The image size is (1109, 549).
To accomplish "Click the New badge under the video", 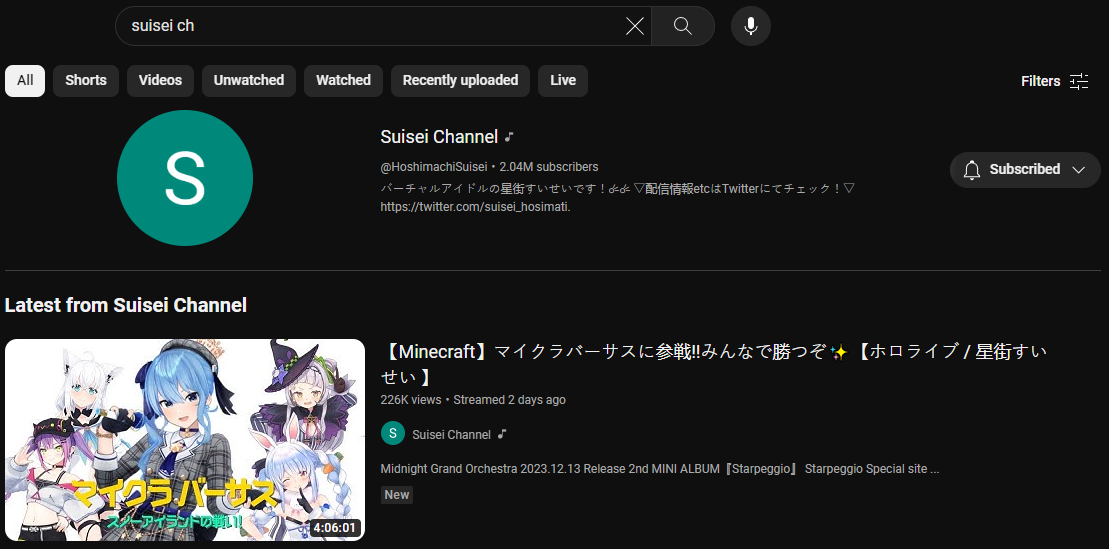I will click(396, 495).
